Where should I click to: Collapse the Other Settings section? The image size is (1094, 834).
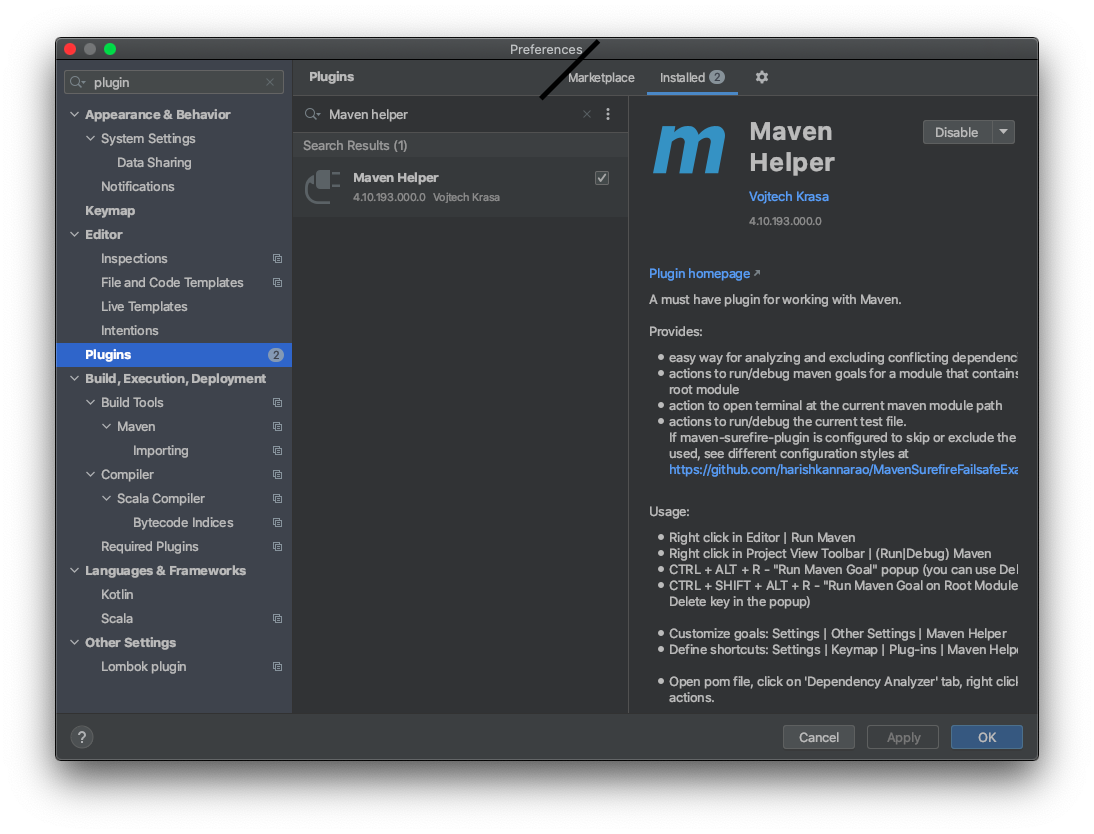(x=75, y=642)
